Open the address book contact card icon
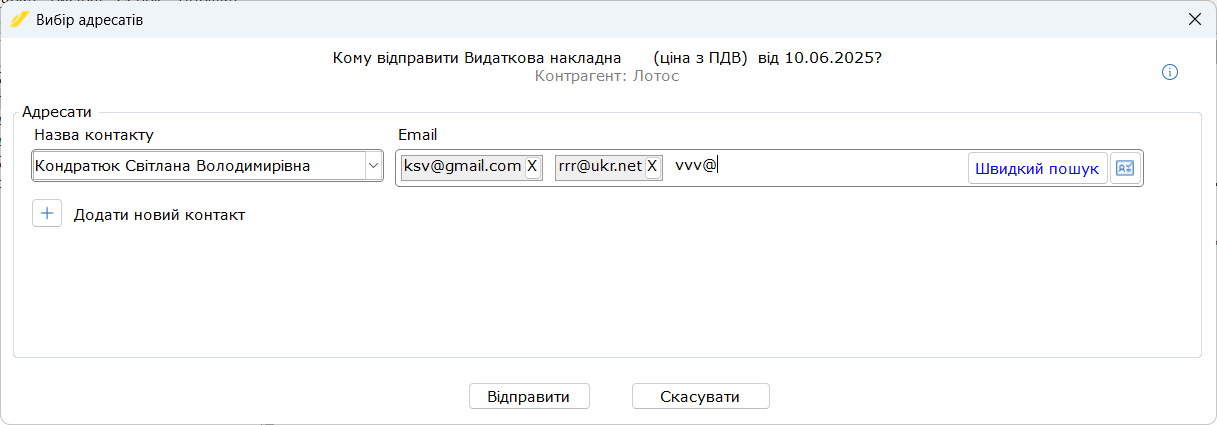Viewport: 1217px width, 425px height. pos(1125,169)
